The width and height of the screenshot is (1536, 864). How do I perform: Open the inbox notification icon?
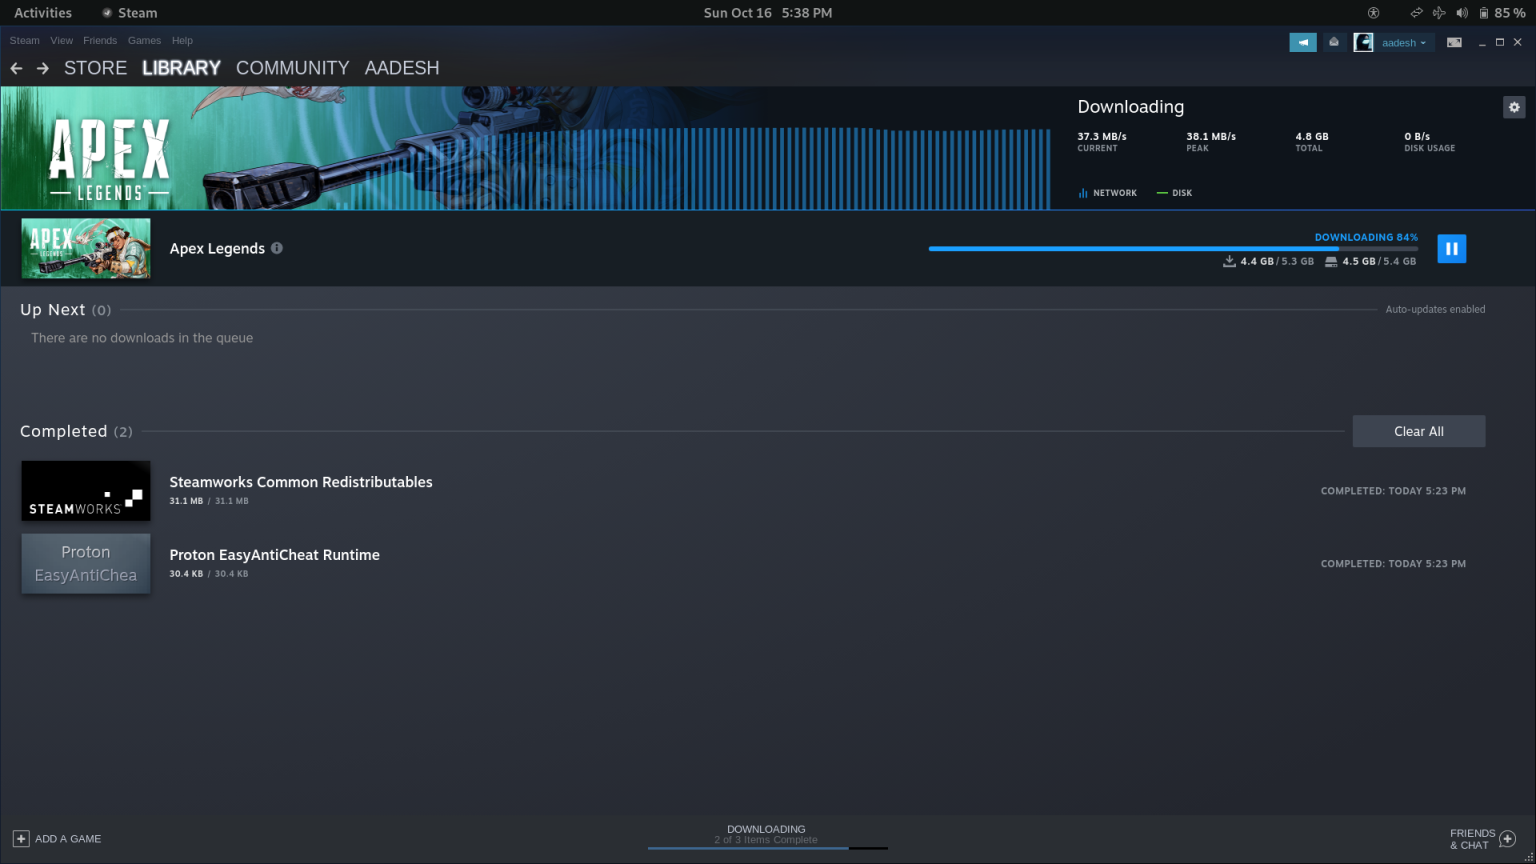coord(1334,42)
